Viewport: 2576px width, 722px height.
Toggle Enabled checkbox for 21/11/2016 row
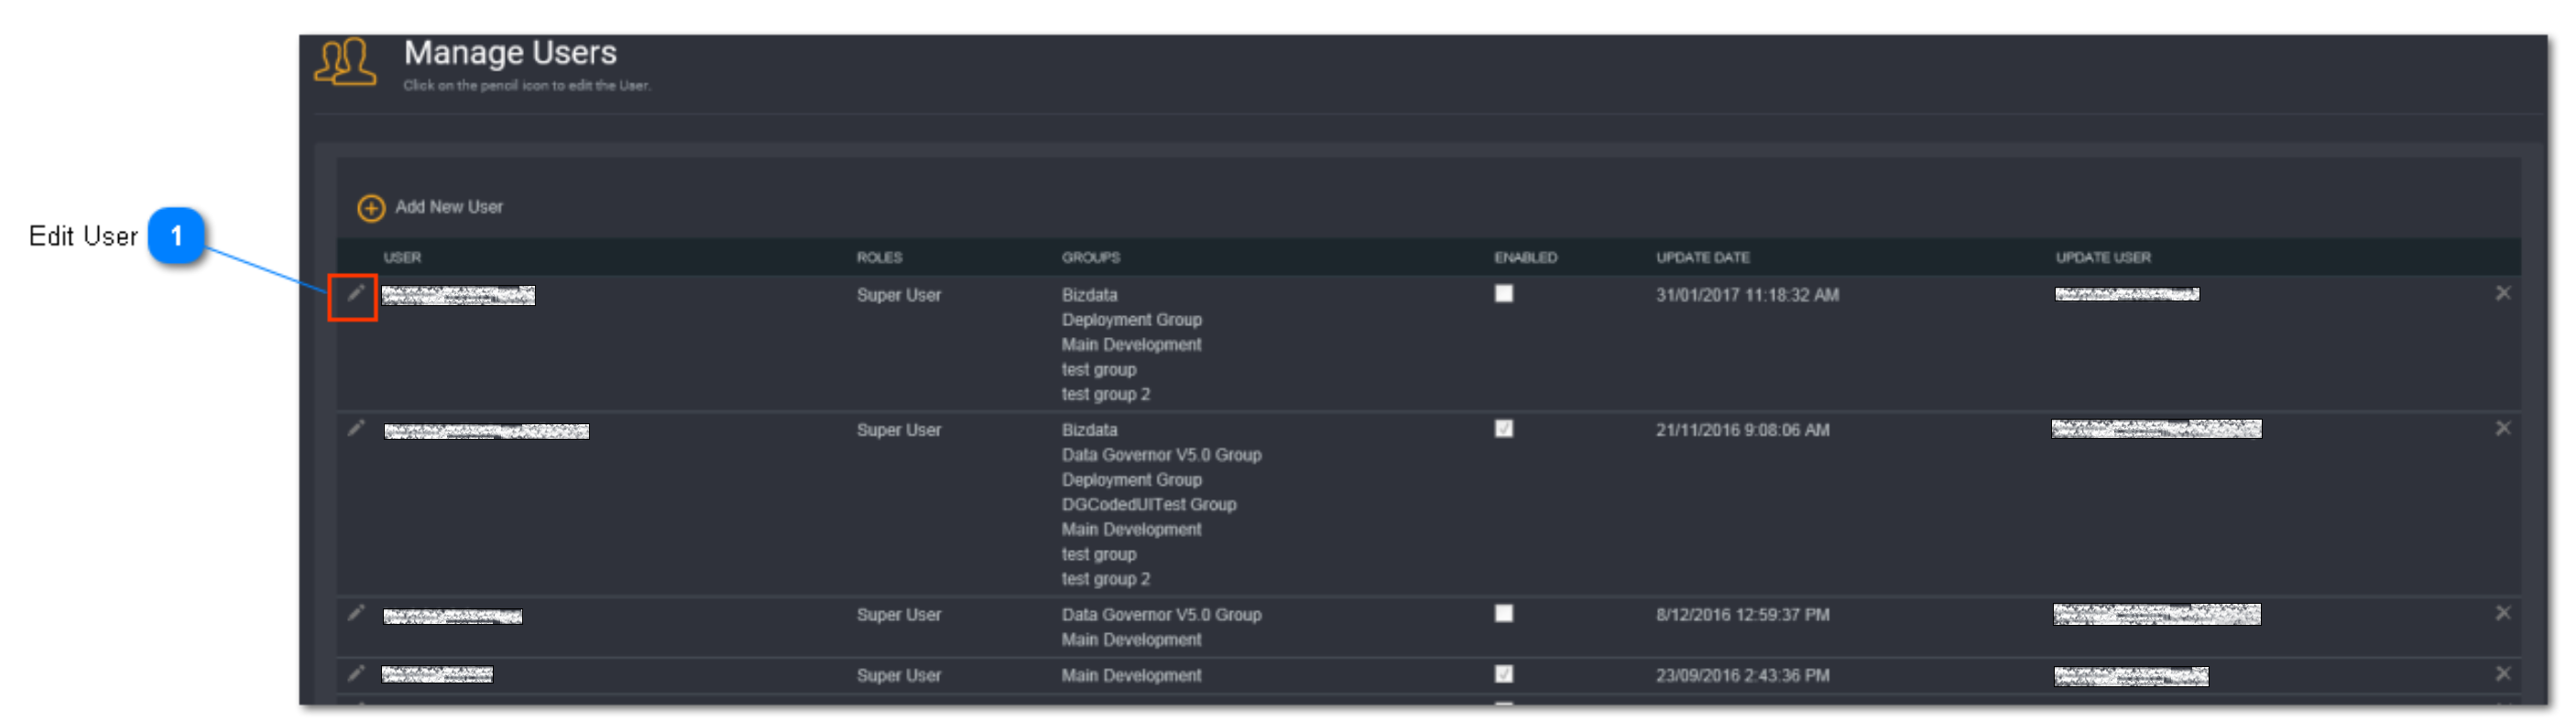1503,428
